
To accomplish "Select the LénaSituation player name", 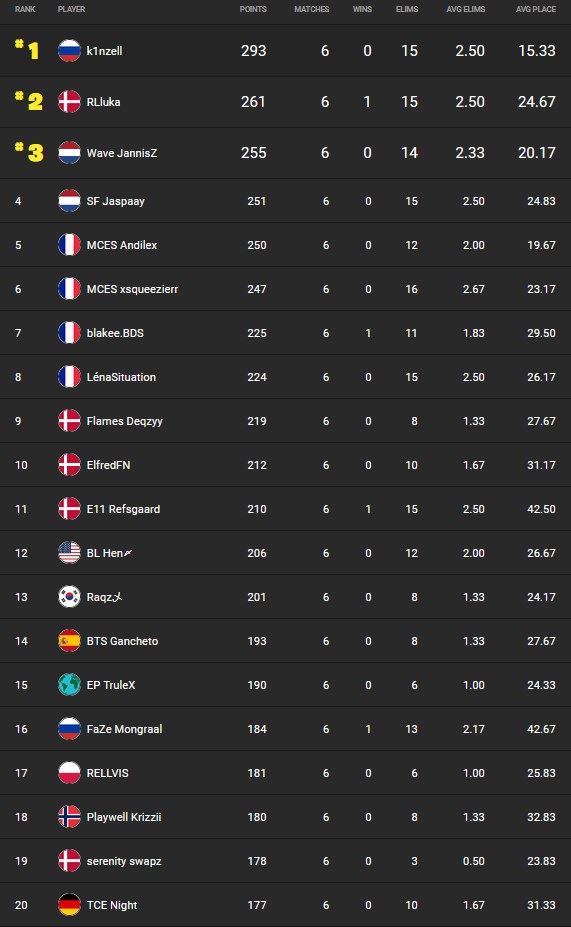I will tap(121, 377).
